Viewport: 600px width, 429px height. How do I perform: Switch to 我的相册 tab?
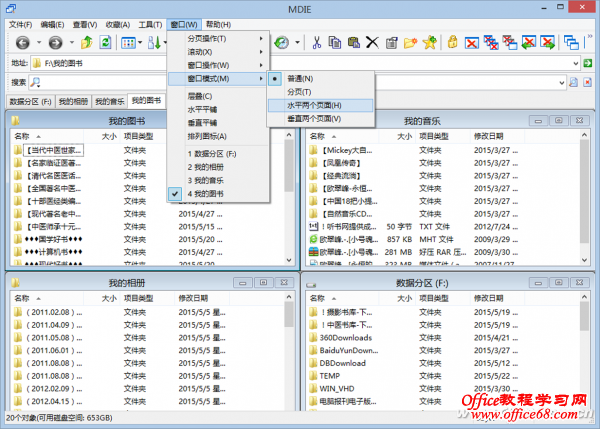pyautogui.click(x=73, y=101)
